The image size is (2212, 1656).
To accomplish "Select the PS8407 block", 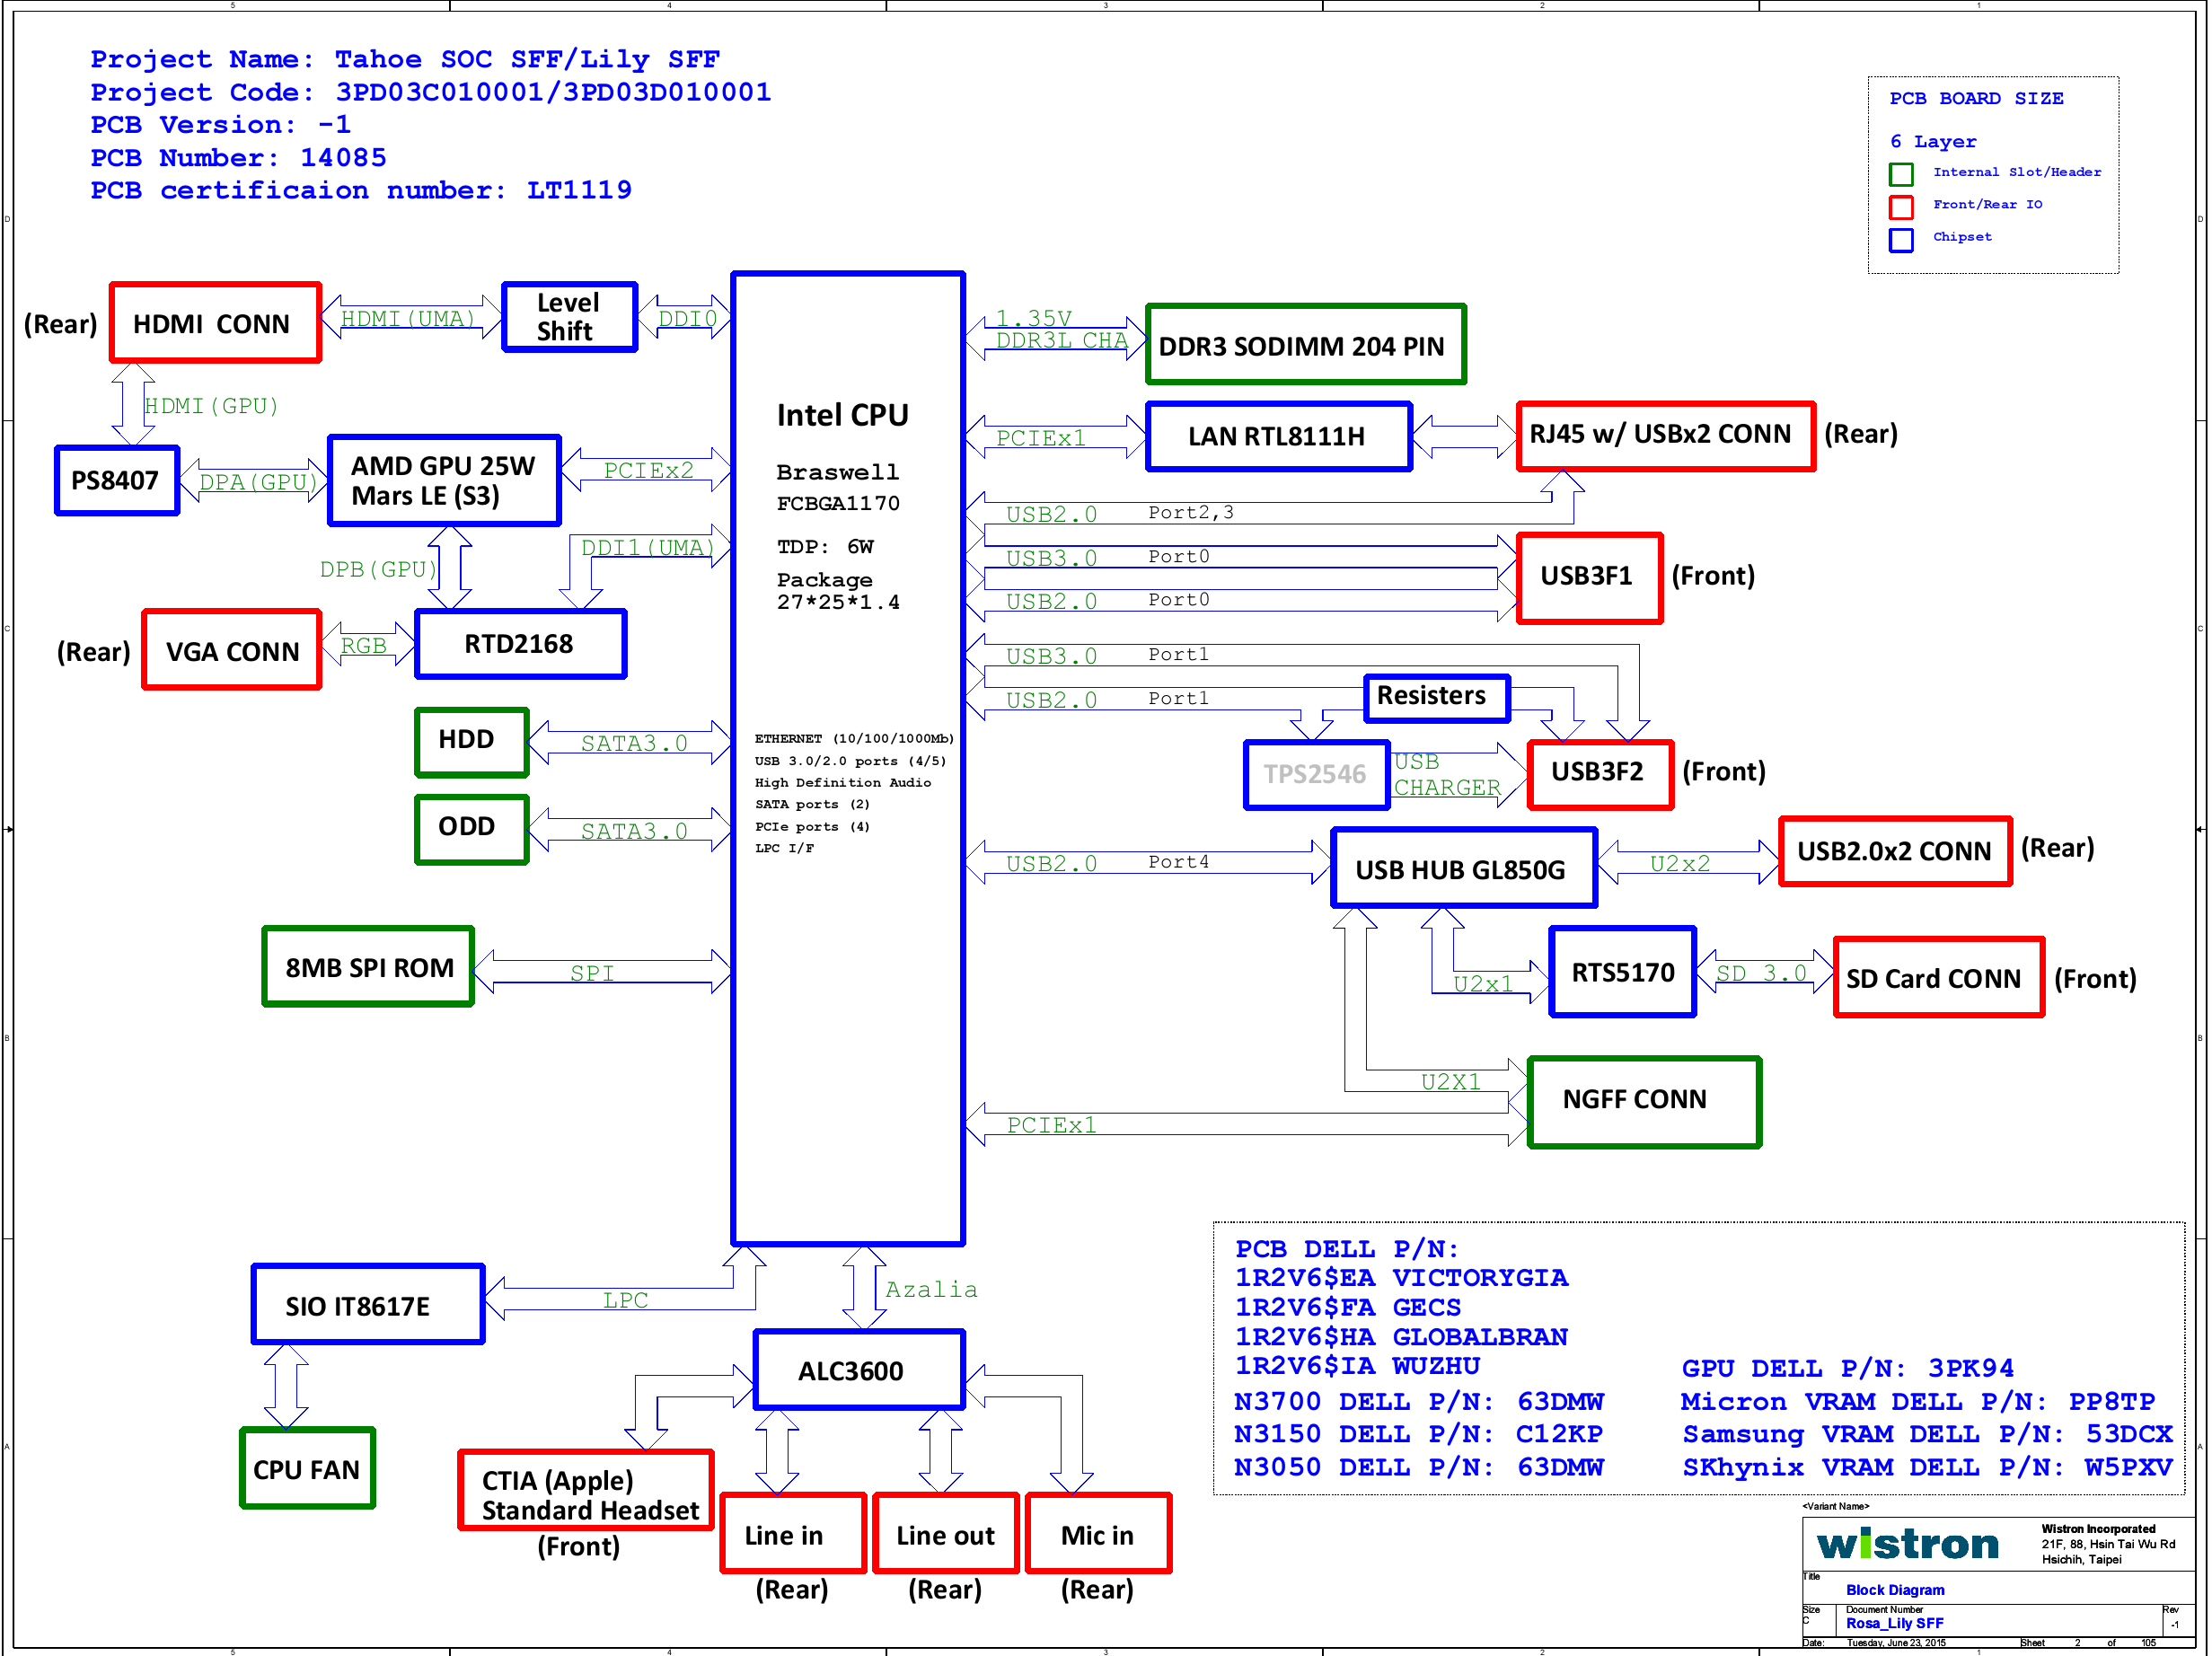I will [x=117, y=481].
